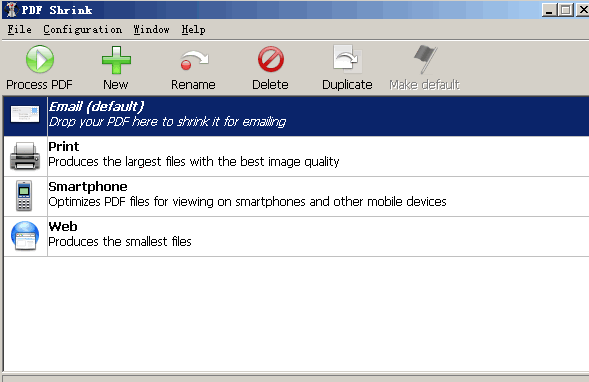Select the Print printer preset icon
The height and width of the screenshot is (382, 589).
(x=25, y=156)
